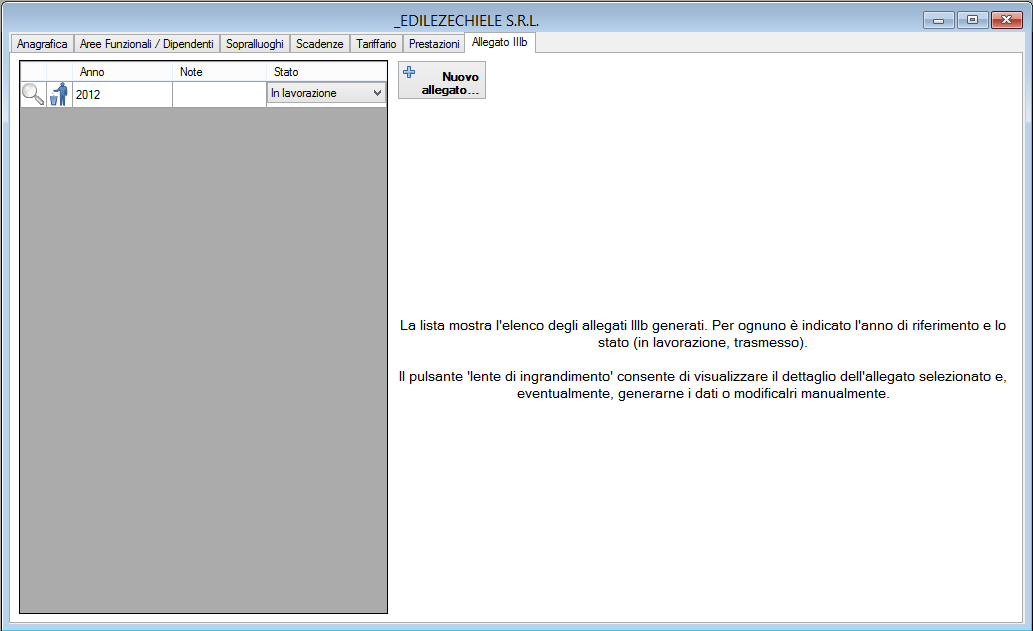Create a new allegato with Nuovo allegato button
The width and height of the screenshot is (1033, 631).
(x=442, y=80)
